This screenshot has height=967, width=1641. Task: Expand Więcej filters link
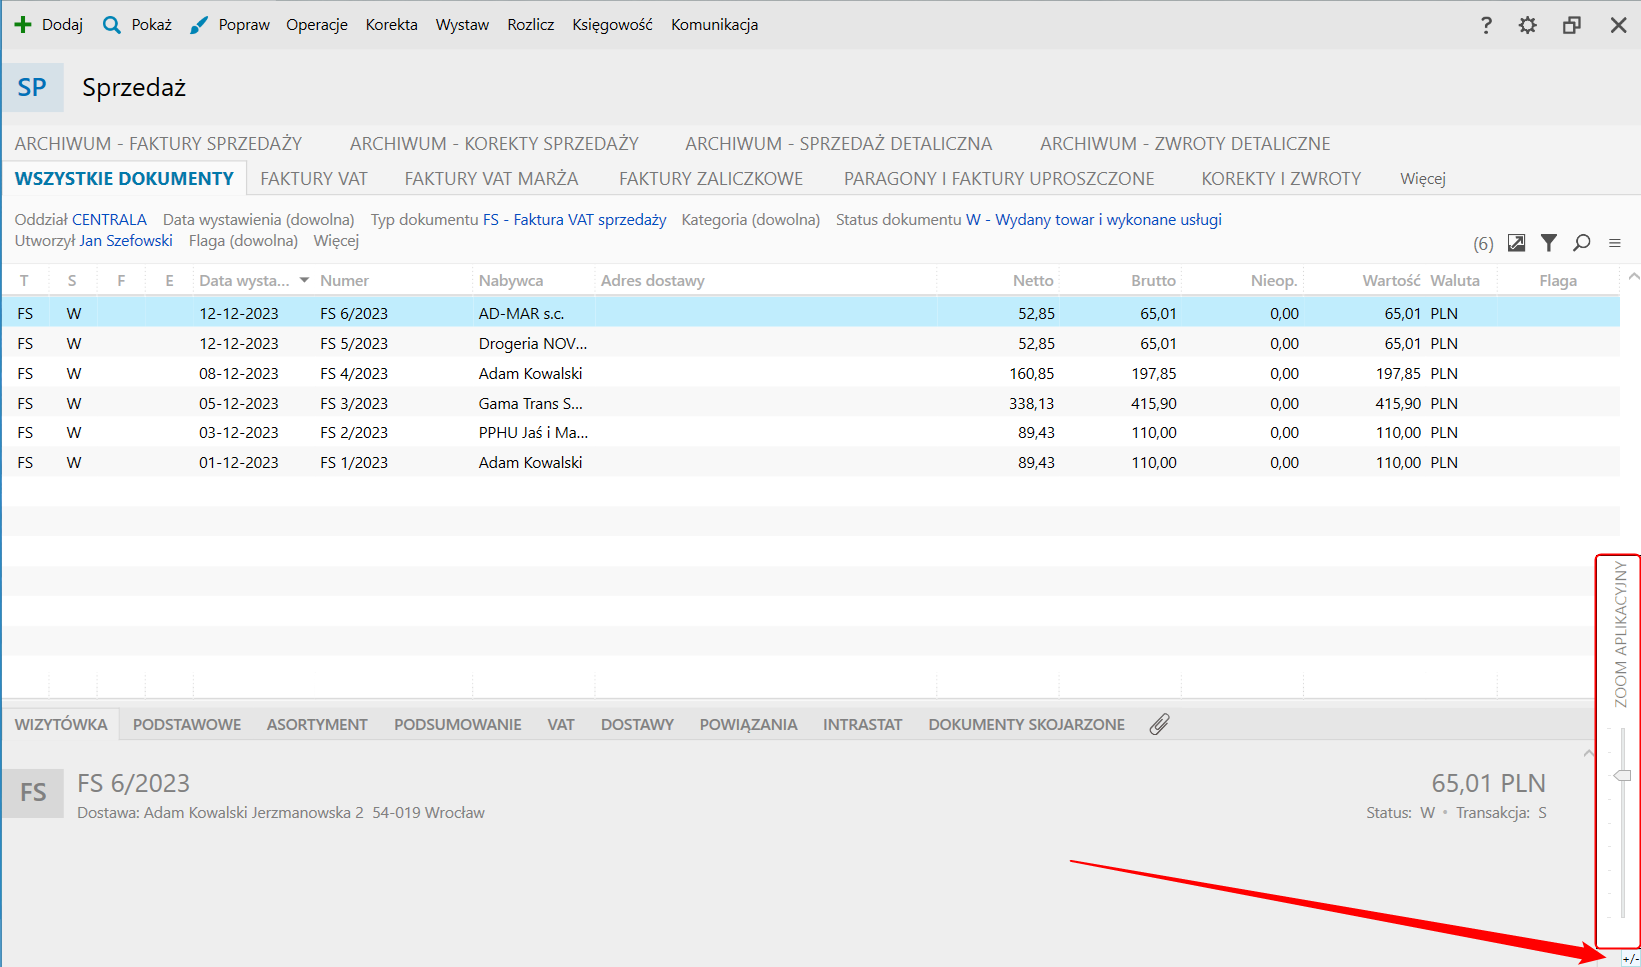336,241
